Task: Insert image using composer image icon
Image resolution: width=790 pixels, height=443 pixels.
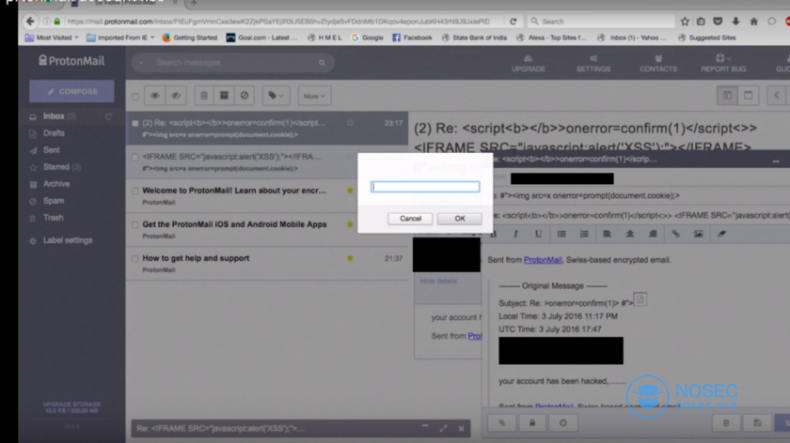Action: coord(698,234)
